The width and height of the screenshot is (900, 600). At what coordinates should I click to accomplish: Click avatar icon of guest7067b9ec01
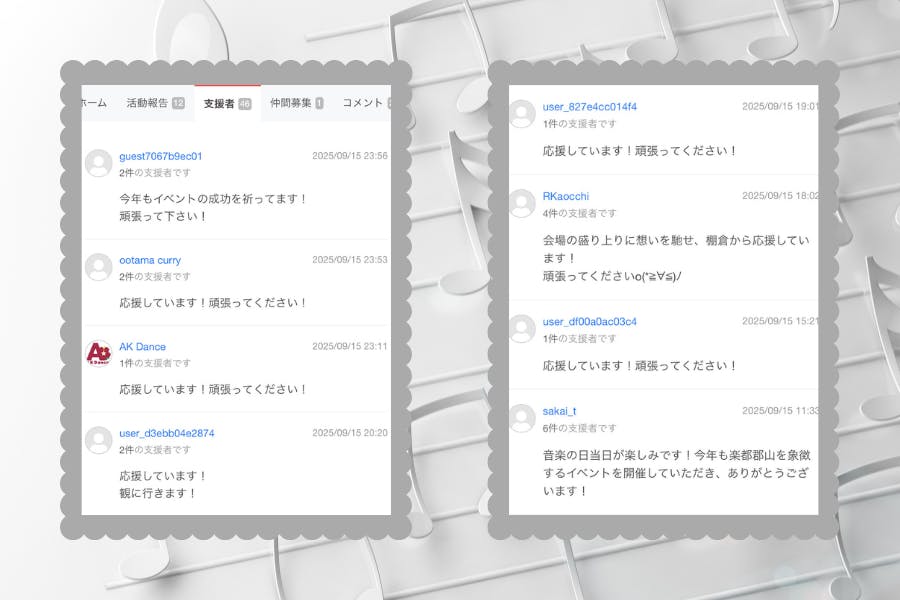coord(98,163)
